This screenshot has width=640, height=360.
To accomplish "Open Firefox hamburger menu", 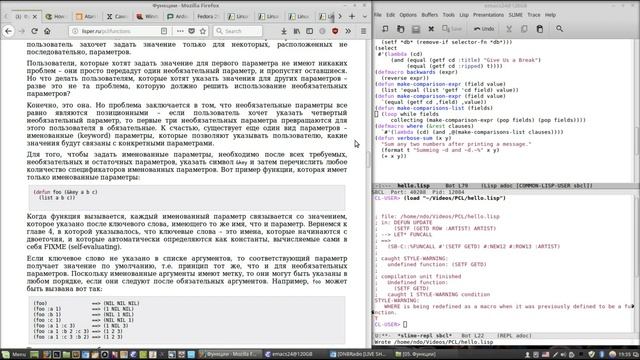I will point(363,31).
